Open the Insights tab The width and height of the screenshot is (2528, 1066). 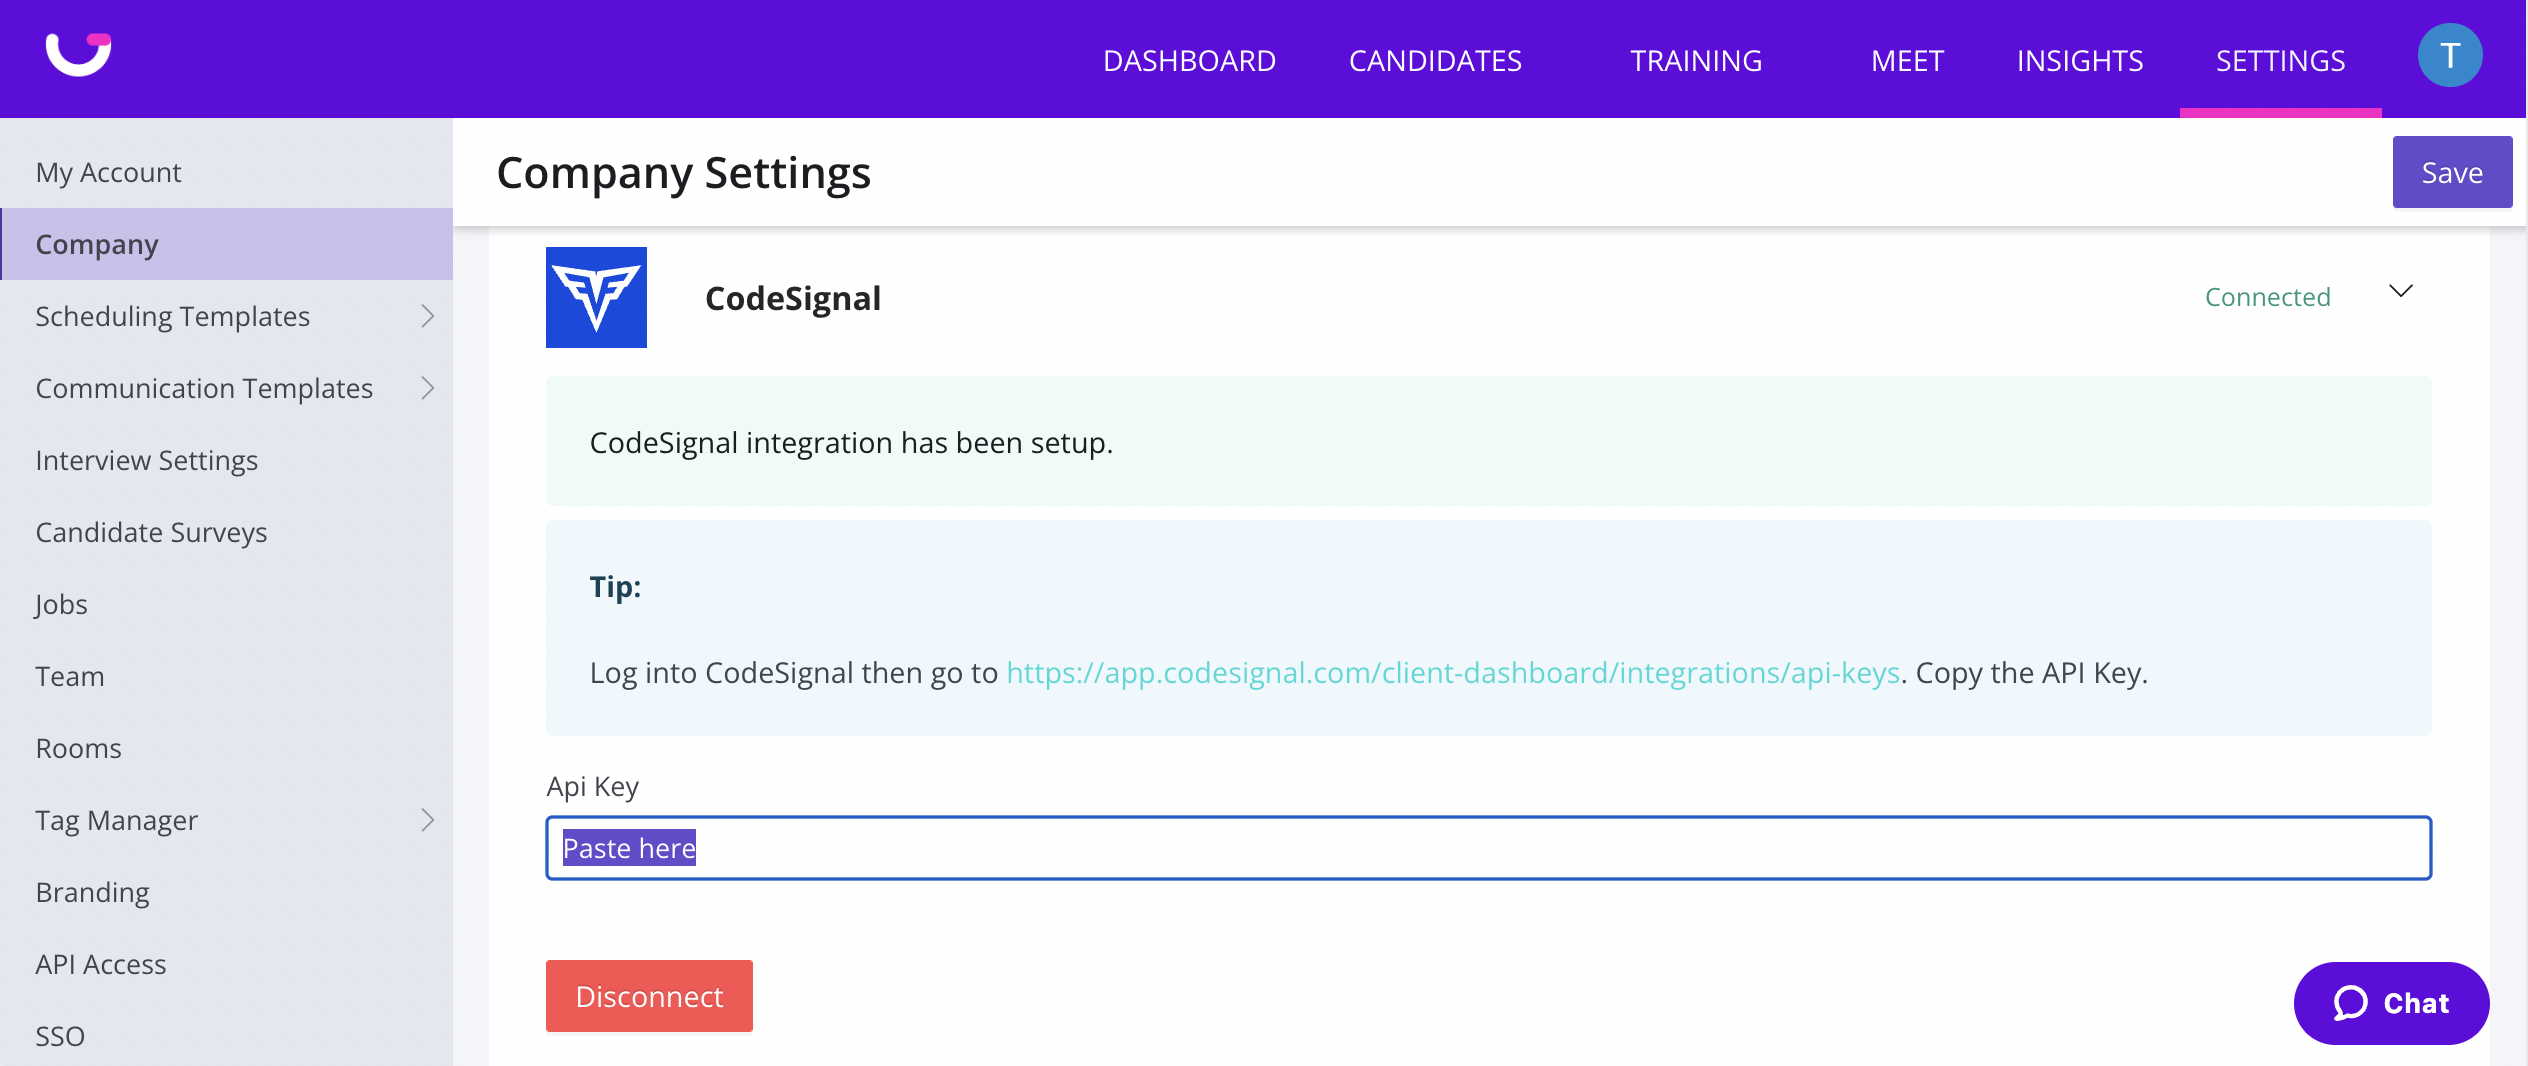2079,60
